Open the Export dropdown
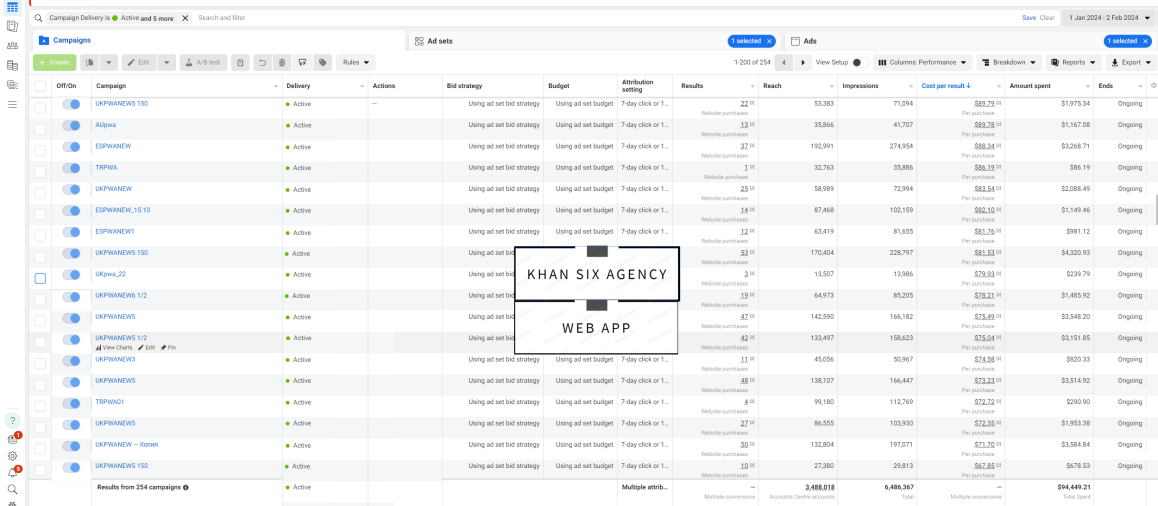Screen dimensions: 1158x506 point(1131,63)
